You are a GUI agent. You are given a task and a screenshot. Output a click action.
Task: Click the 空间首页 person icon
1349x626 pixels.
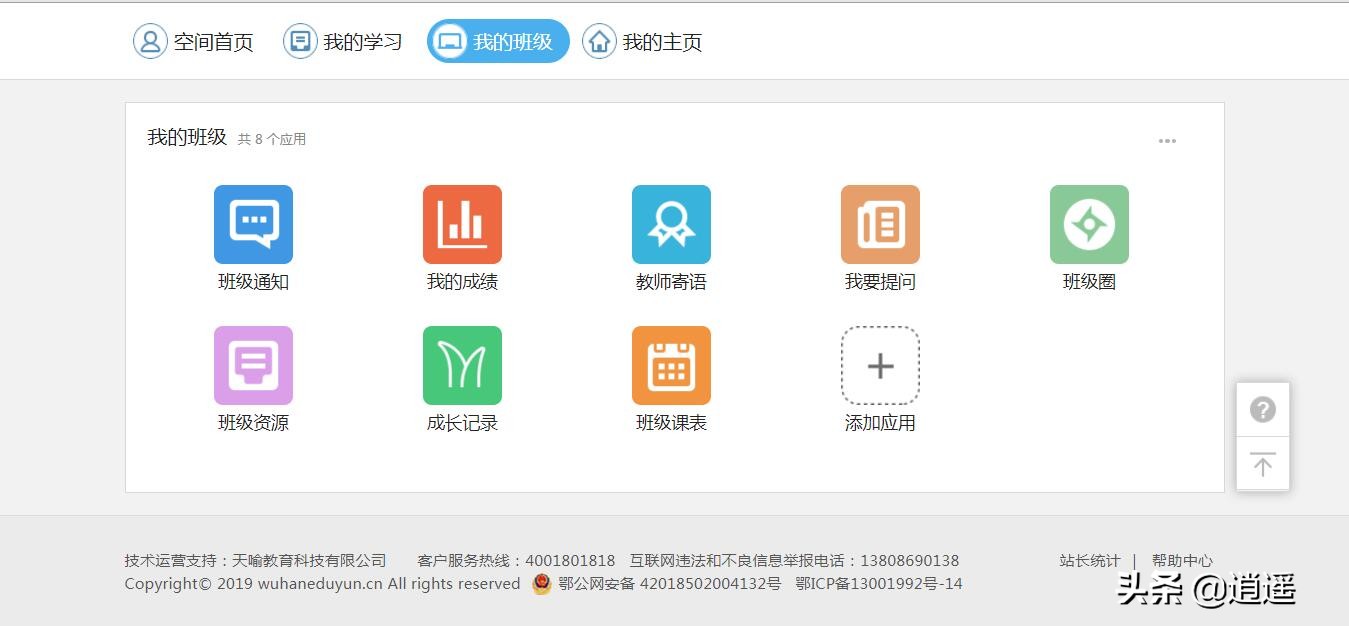click(x=150, y=41)
